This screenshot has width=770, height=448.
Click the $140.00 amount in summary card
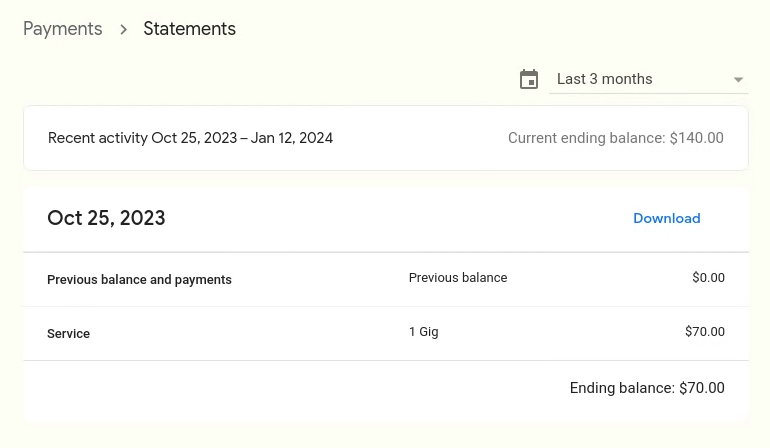696,138
